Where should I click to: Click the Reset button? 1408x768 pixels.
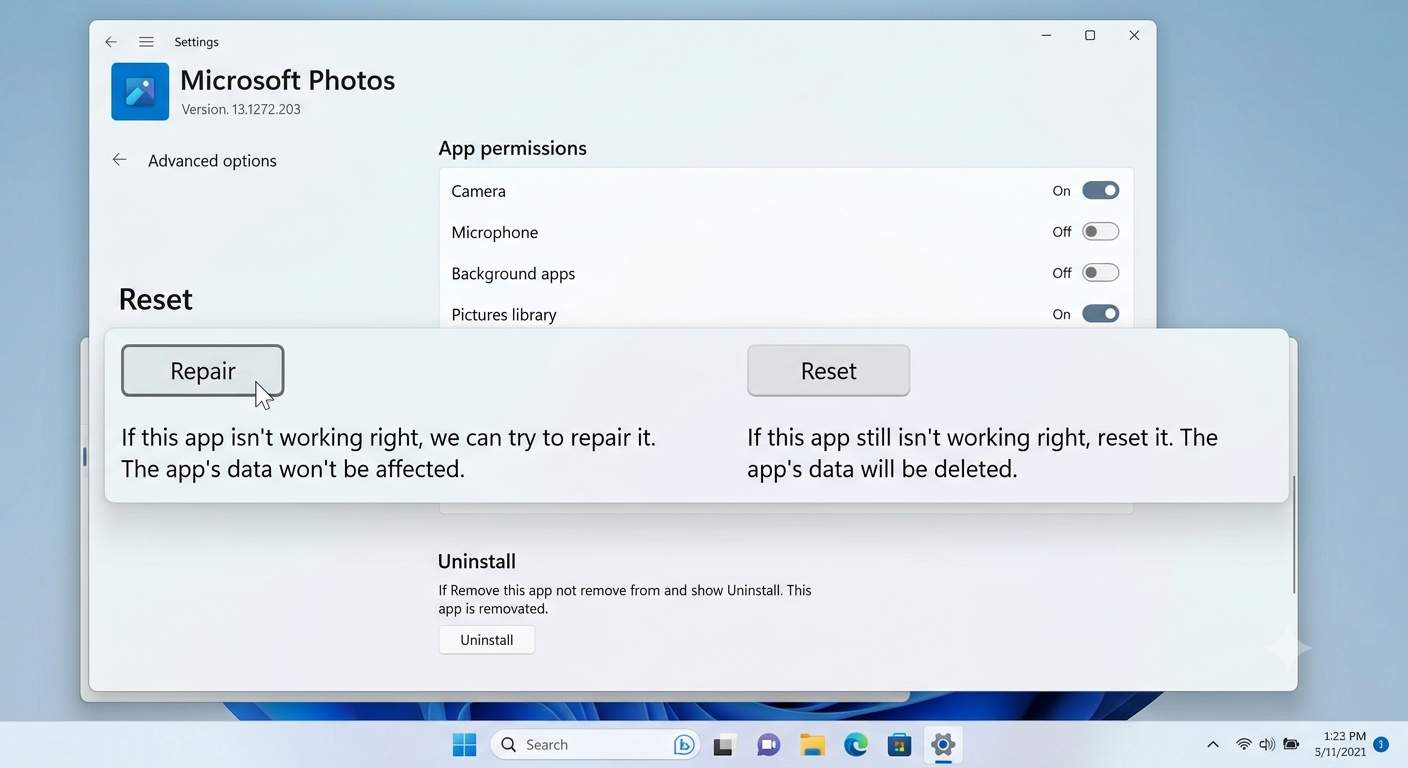click(x=828, y=371)
